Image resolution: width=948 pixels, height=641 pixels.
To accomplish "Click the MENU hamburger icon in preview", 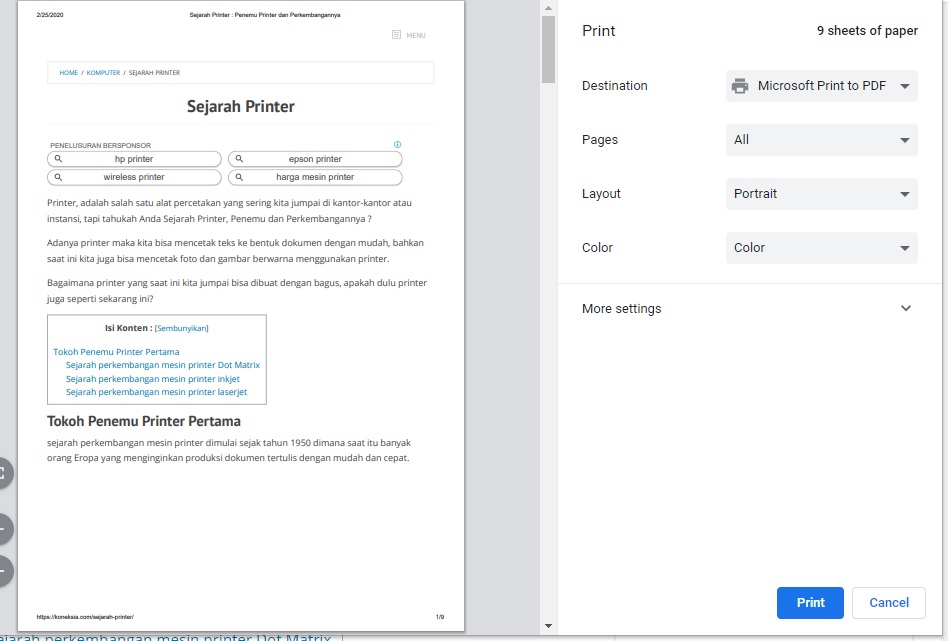I will point(396,35).
